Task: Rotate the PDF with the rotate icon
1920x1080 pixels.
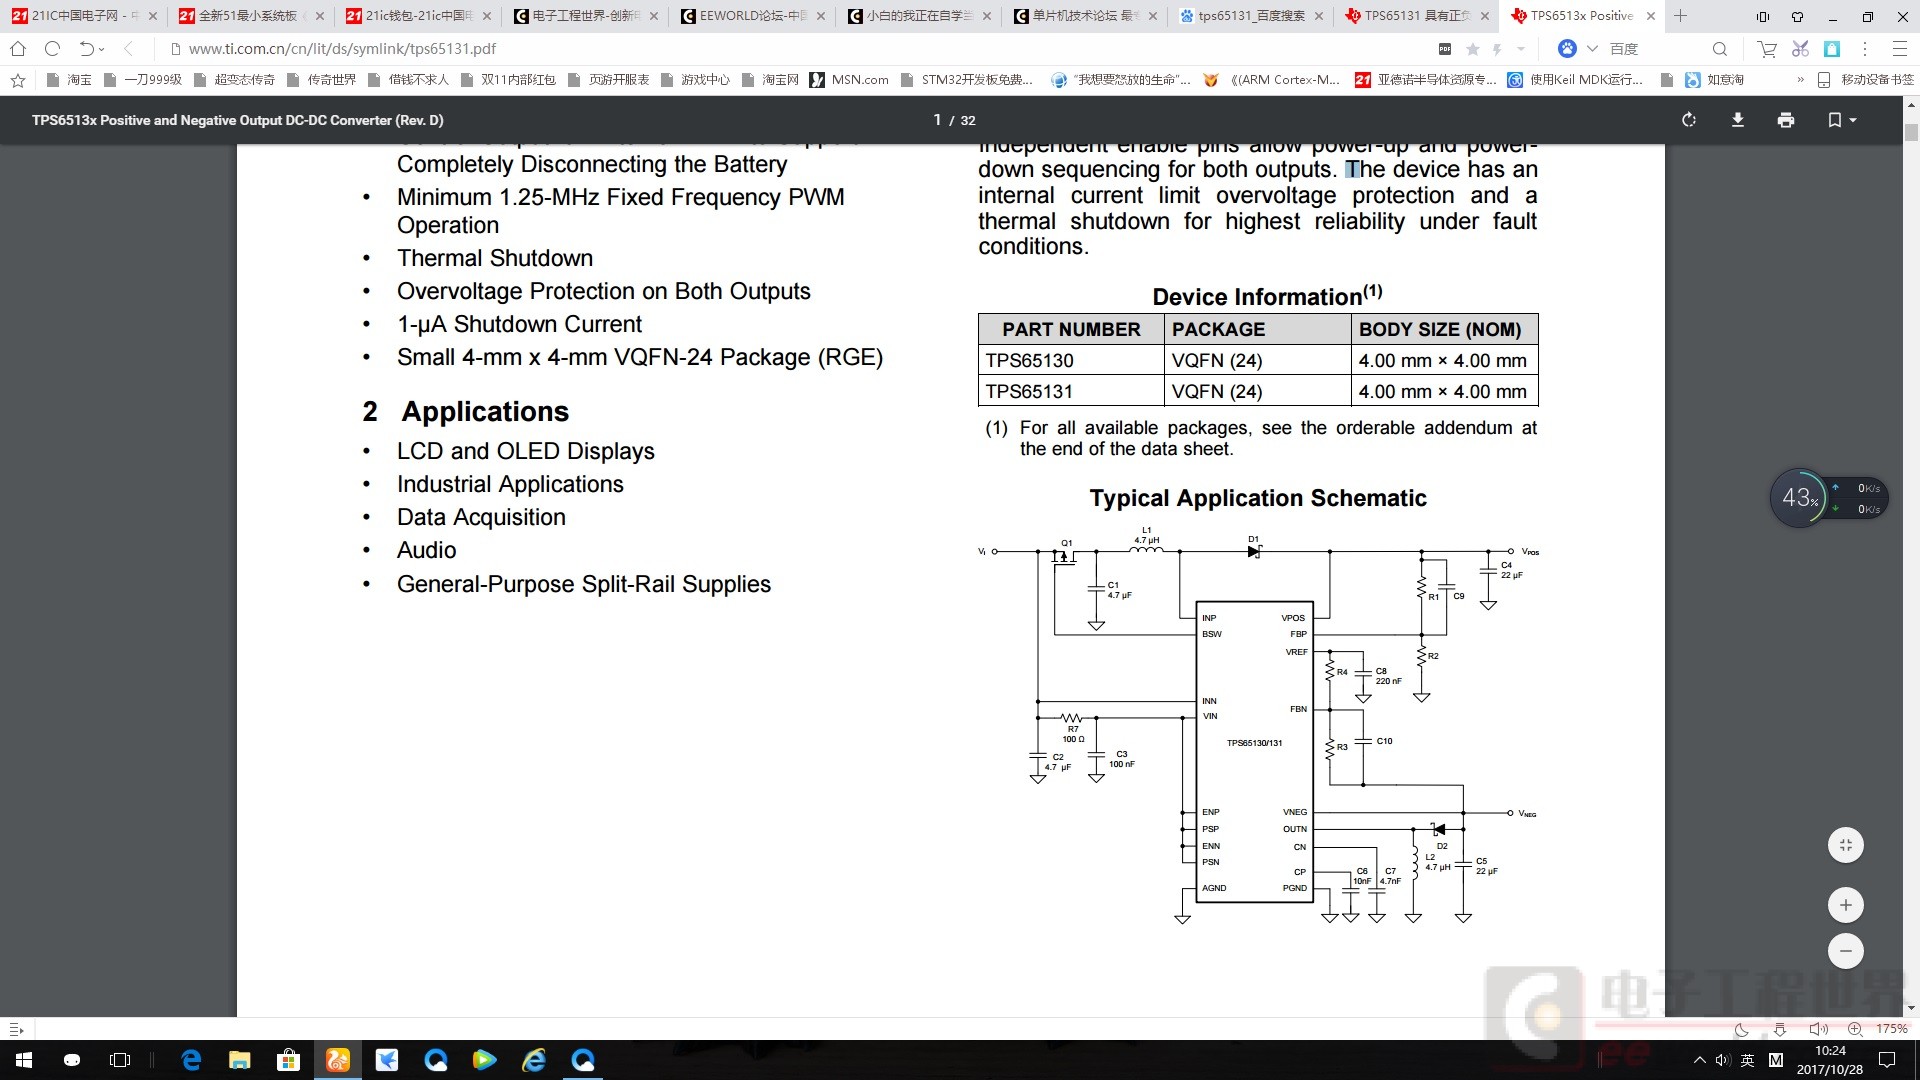Action: point(1689,120)
